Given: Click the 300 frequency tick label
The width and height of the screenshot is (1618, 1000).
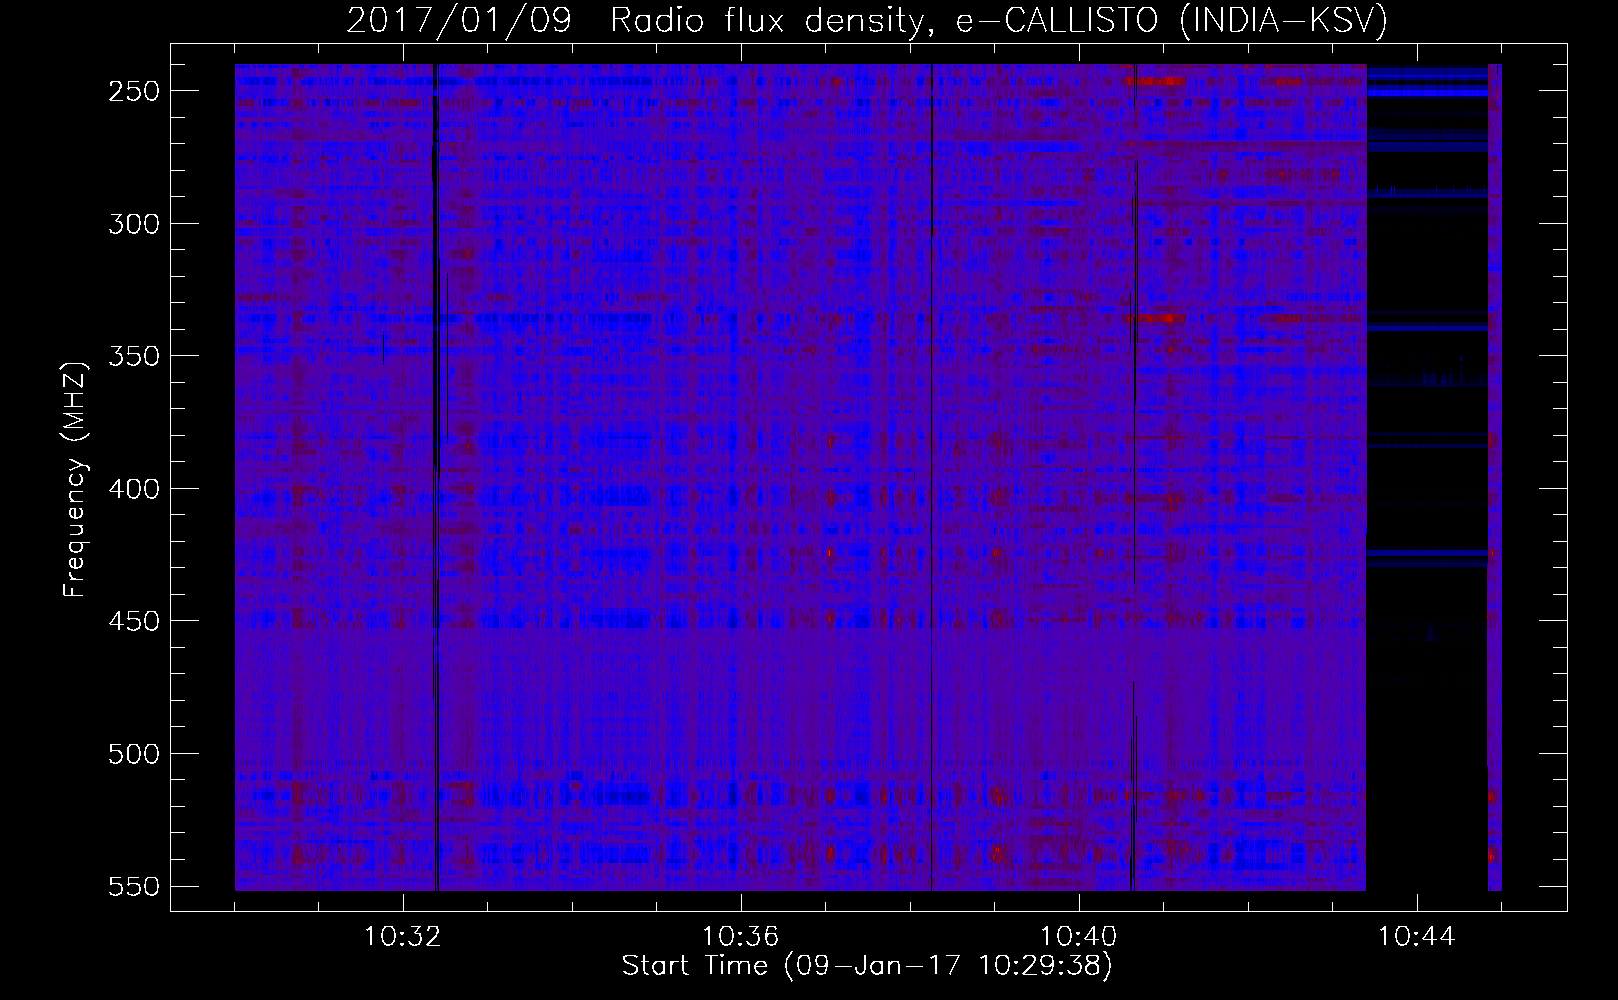Looking at the screenshot, I should click(x=134, y=224).
